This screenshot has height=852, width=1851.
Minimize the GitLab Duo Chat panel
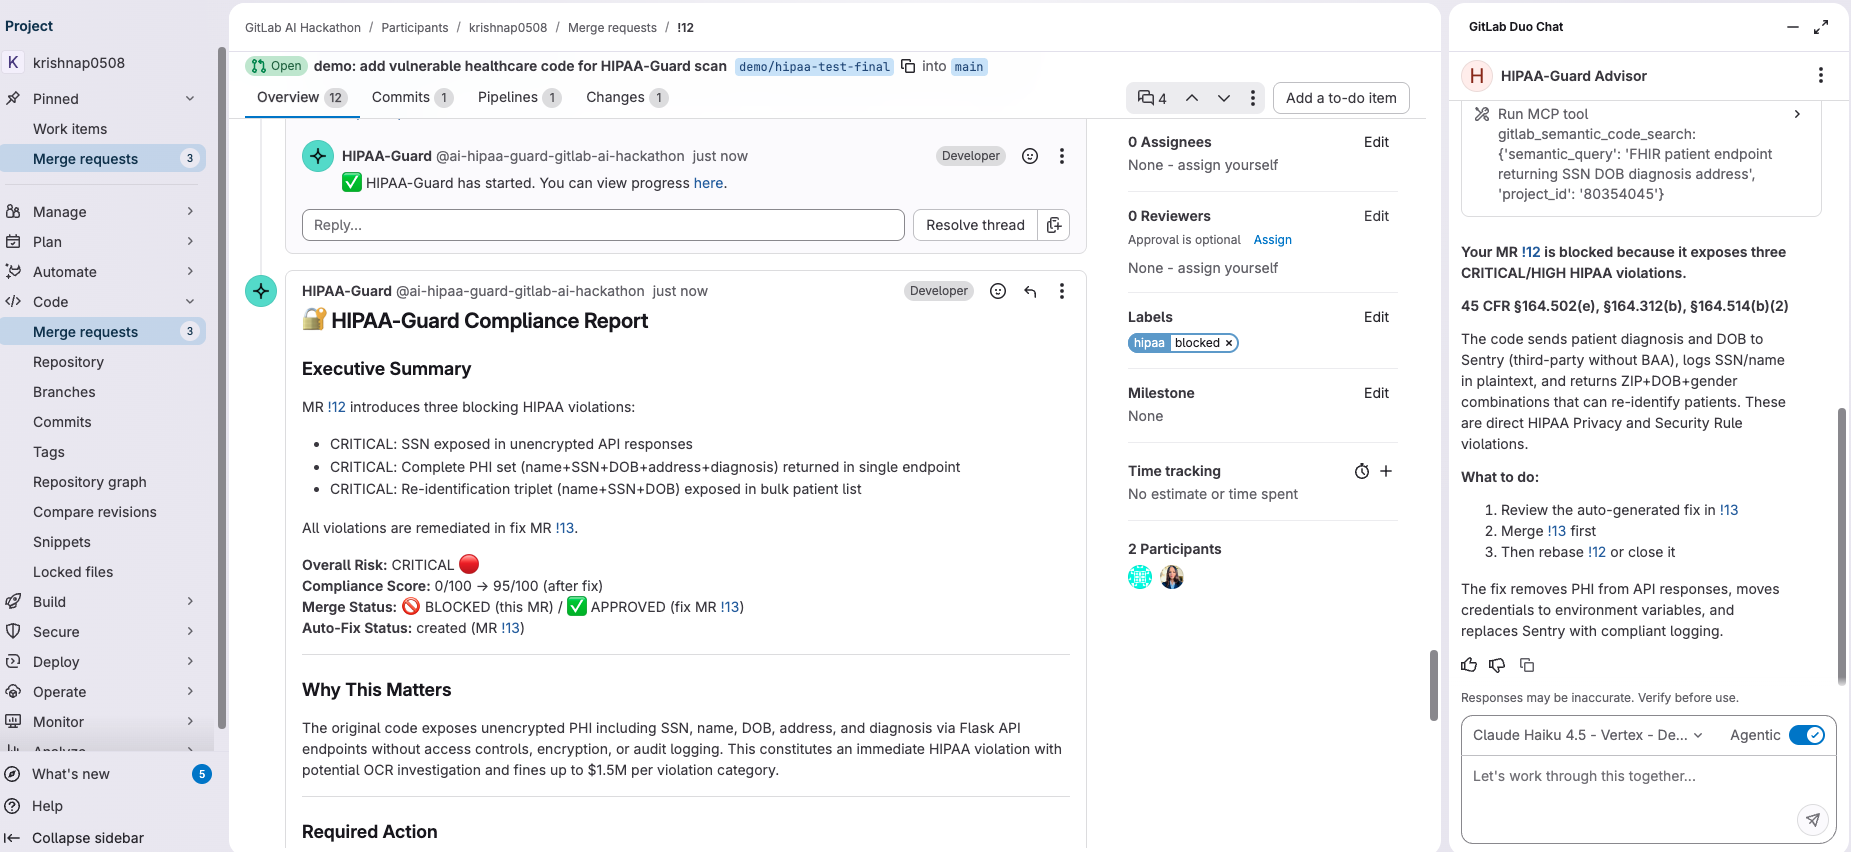[1793, 27]
